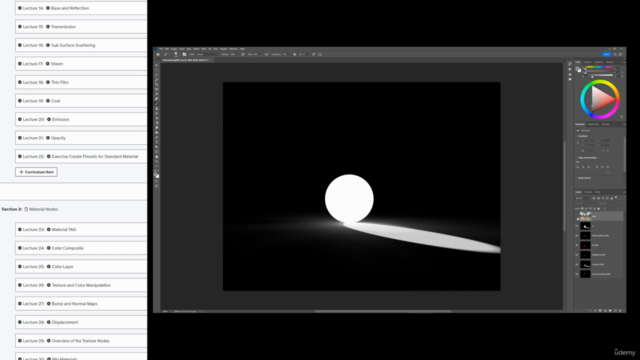Click the foreground/background color swatches in toolbar
This screenshot has width=640, height=360.
point(157,175)
